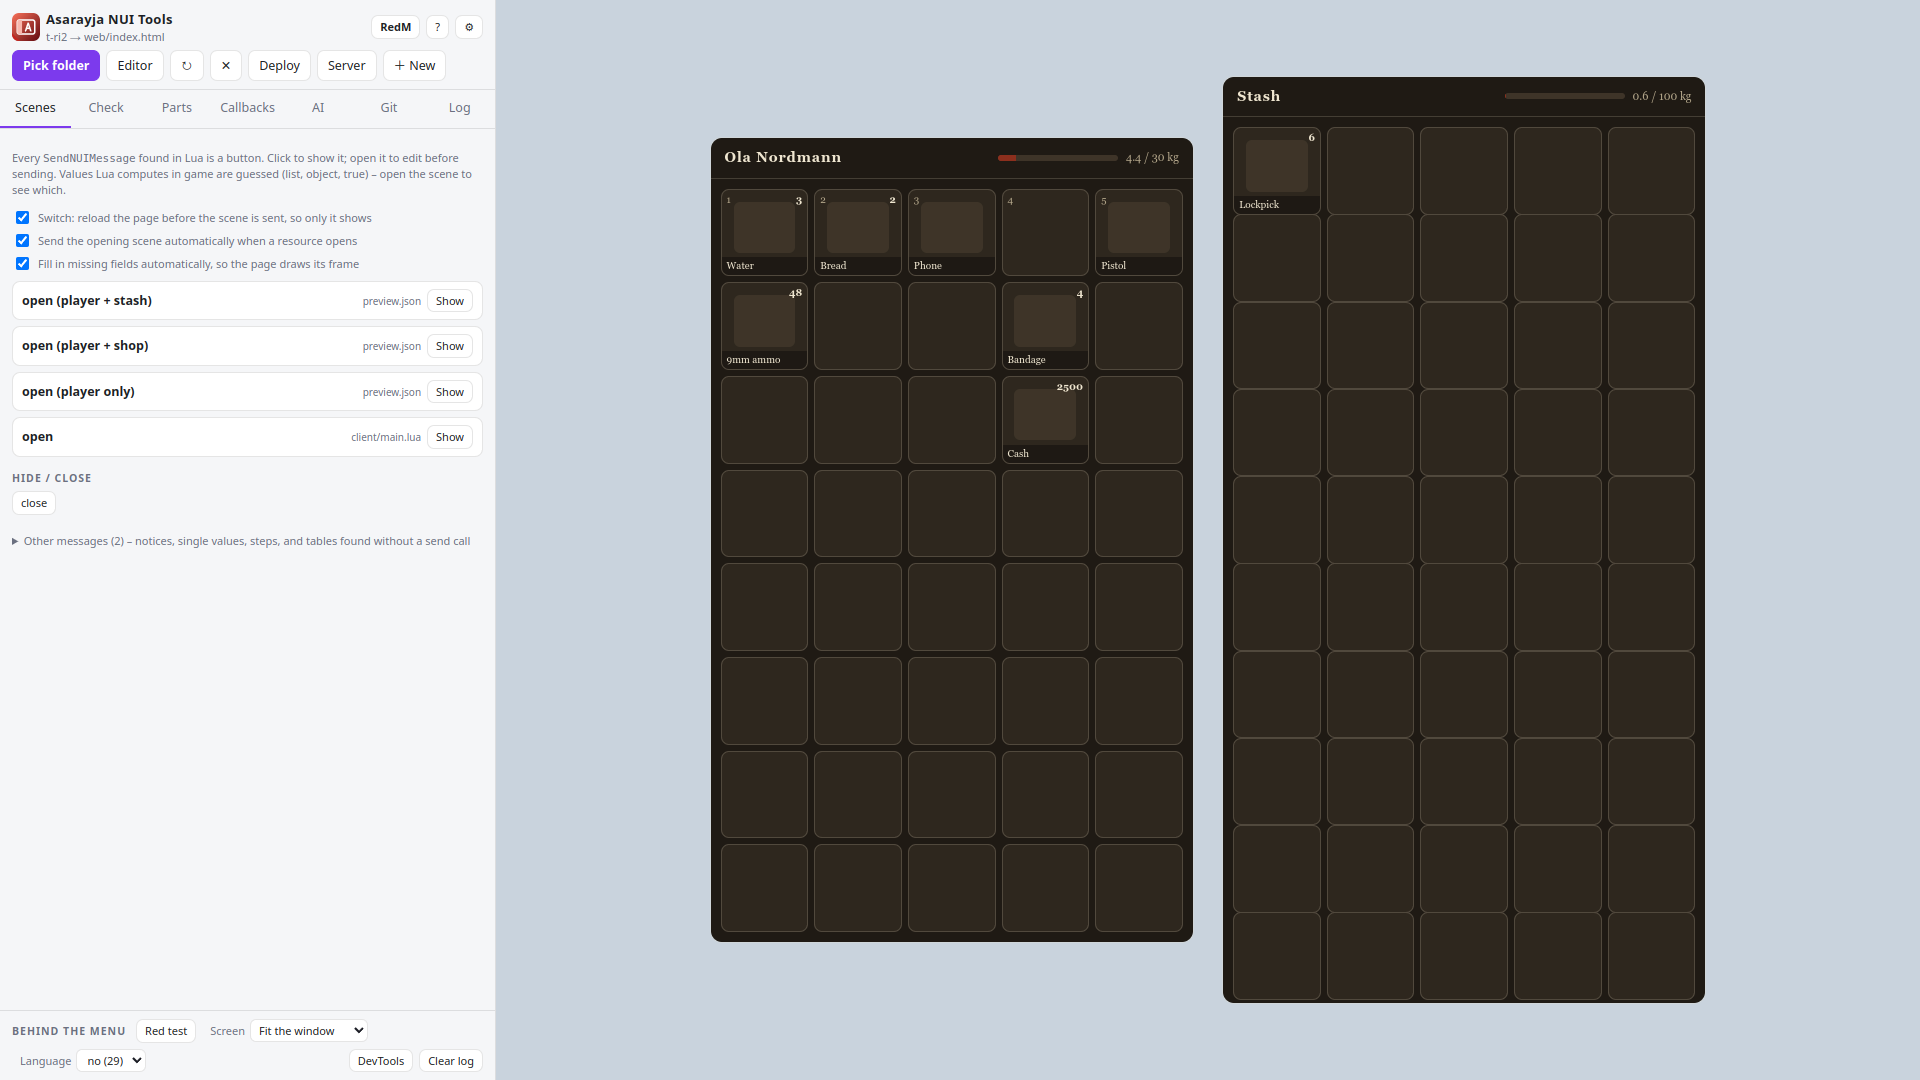This screenshot has height=1080, width=1920.
Task: Show the 'open (player + shop)' scene
Action: (450, 346)
